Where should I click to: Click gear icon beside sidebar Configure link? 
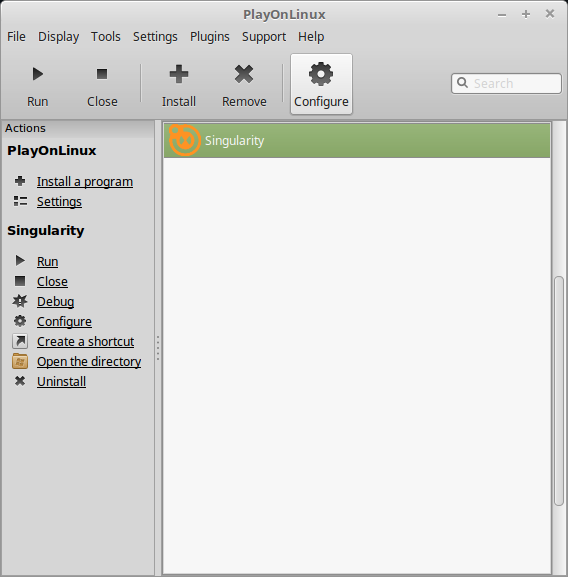pyautogui.click(x=20, y=321)
